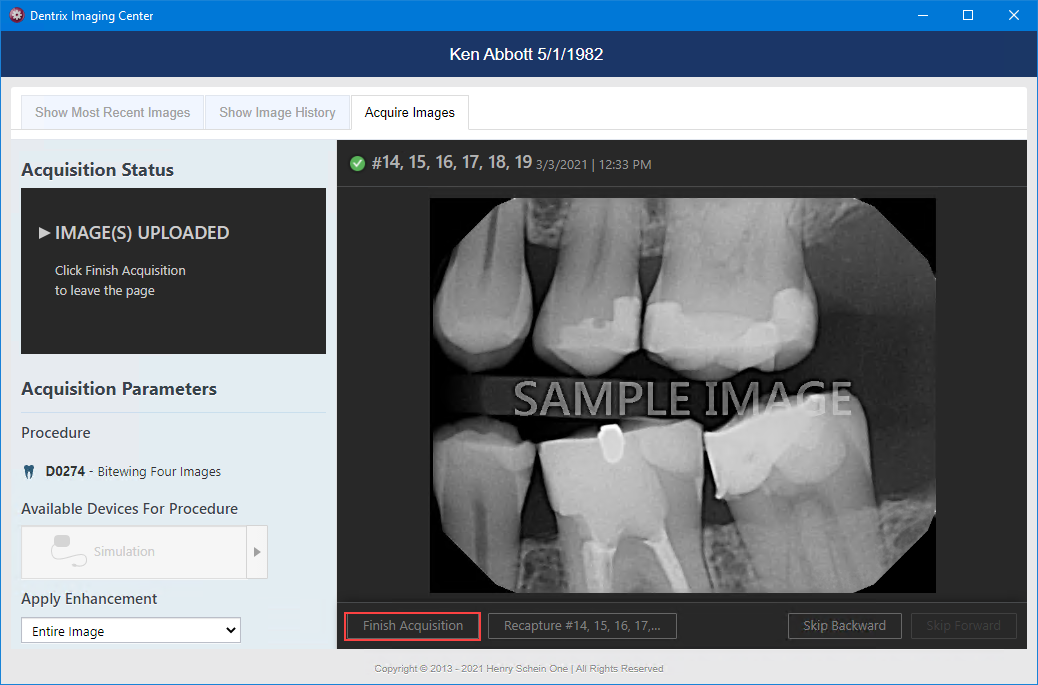
Task: Select the Acquire Images tab
Action: click(409, 113)
